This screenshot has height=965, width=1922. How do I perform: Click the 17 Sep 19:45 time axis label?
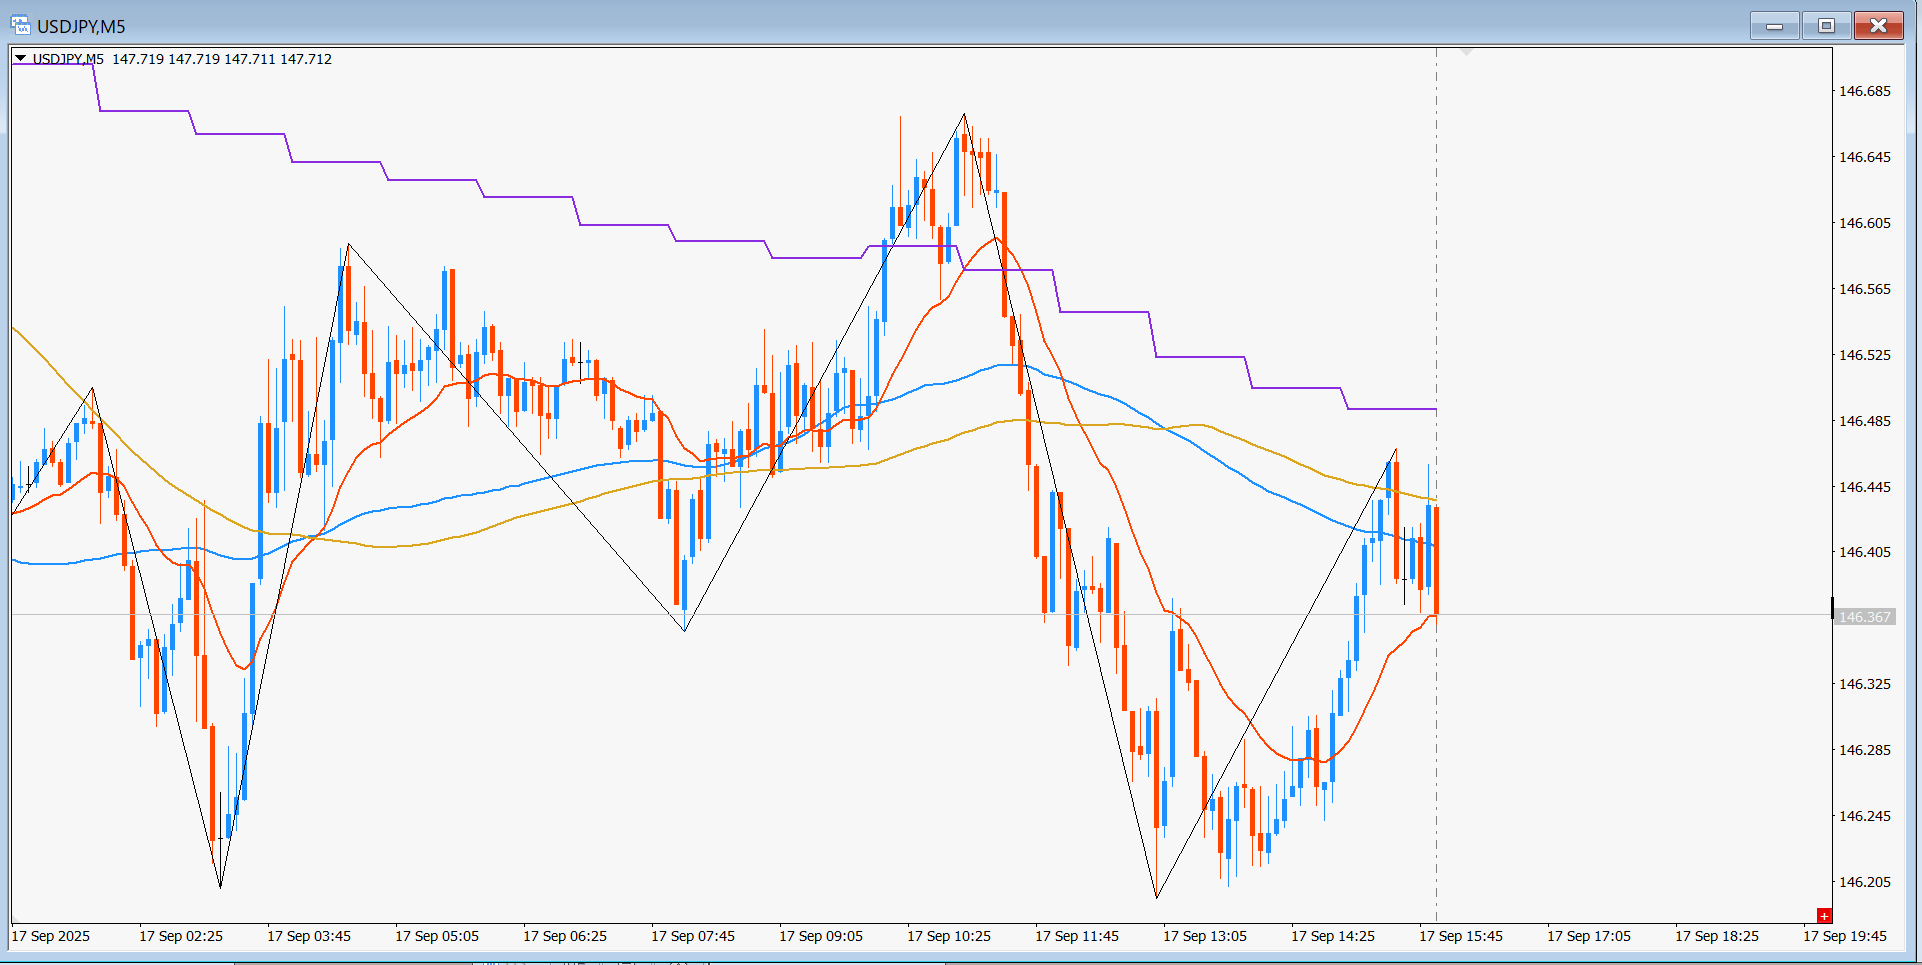tap(1845, 936)
